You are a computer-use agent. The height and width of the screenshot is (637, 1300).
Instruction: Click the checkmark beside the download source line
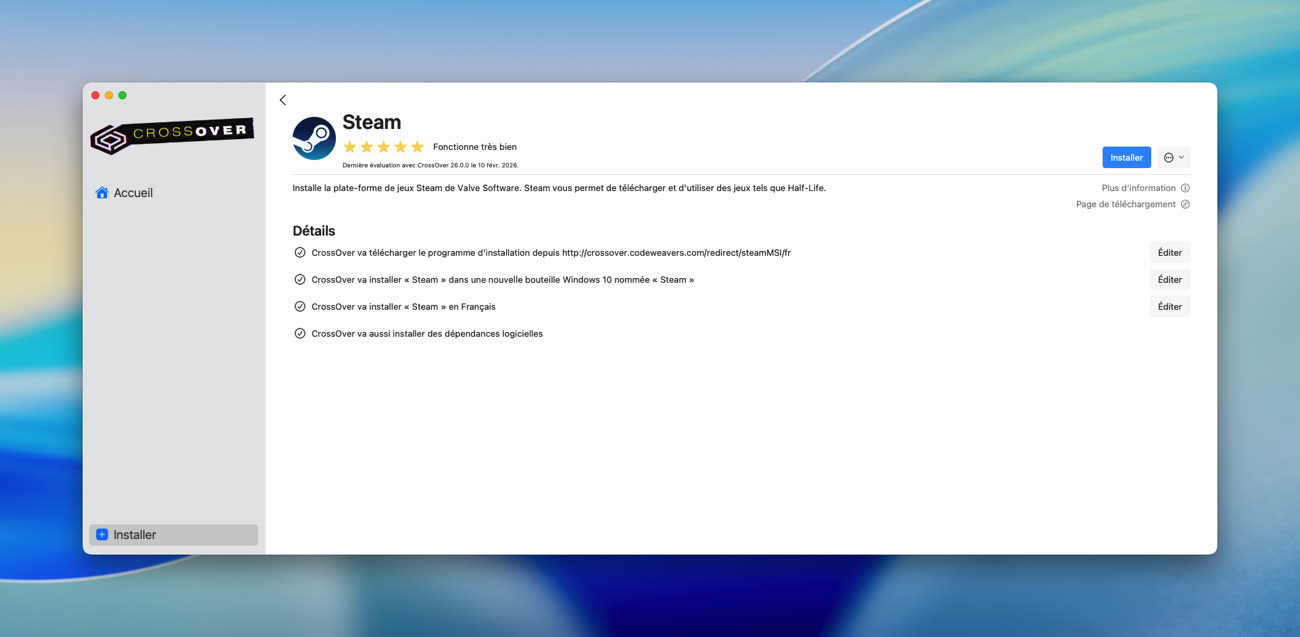pyautogui.click(x=300, y=253)
